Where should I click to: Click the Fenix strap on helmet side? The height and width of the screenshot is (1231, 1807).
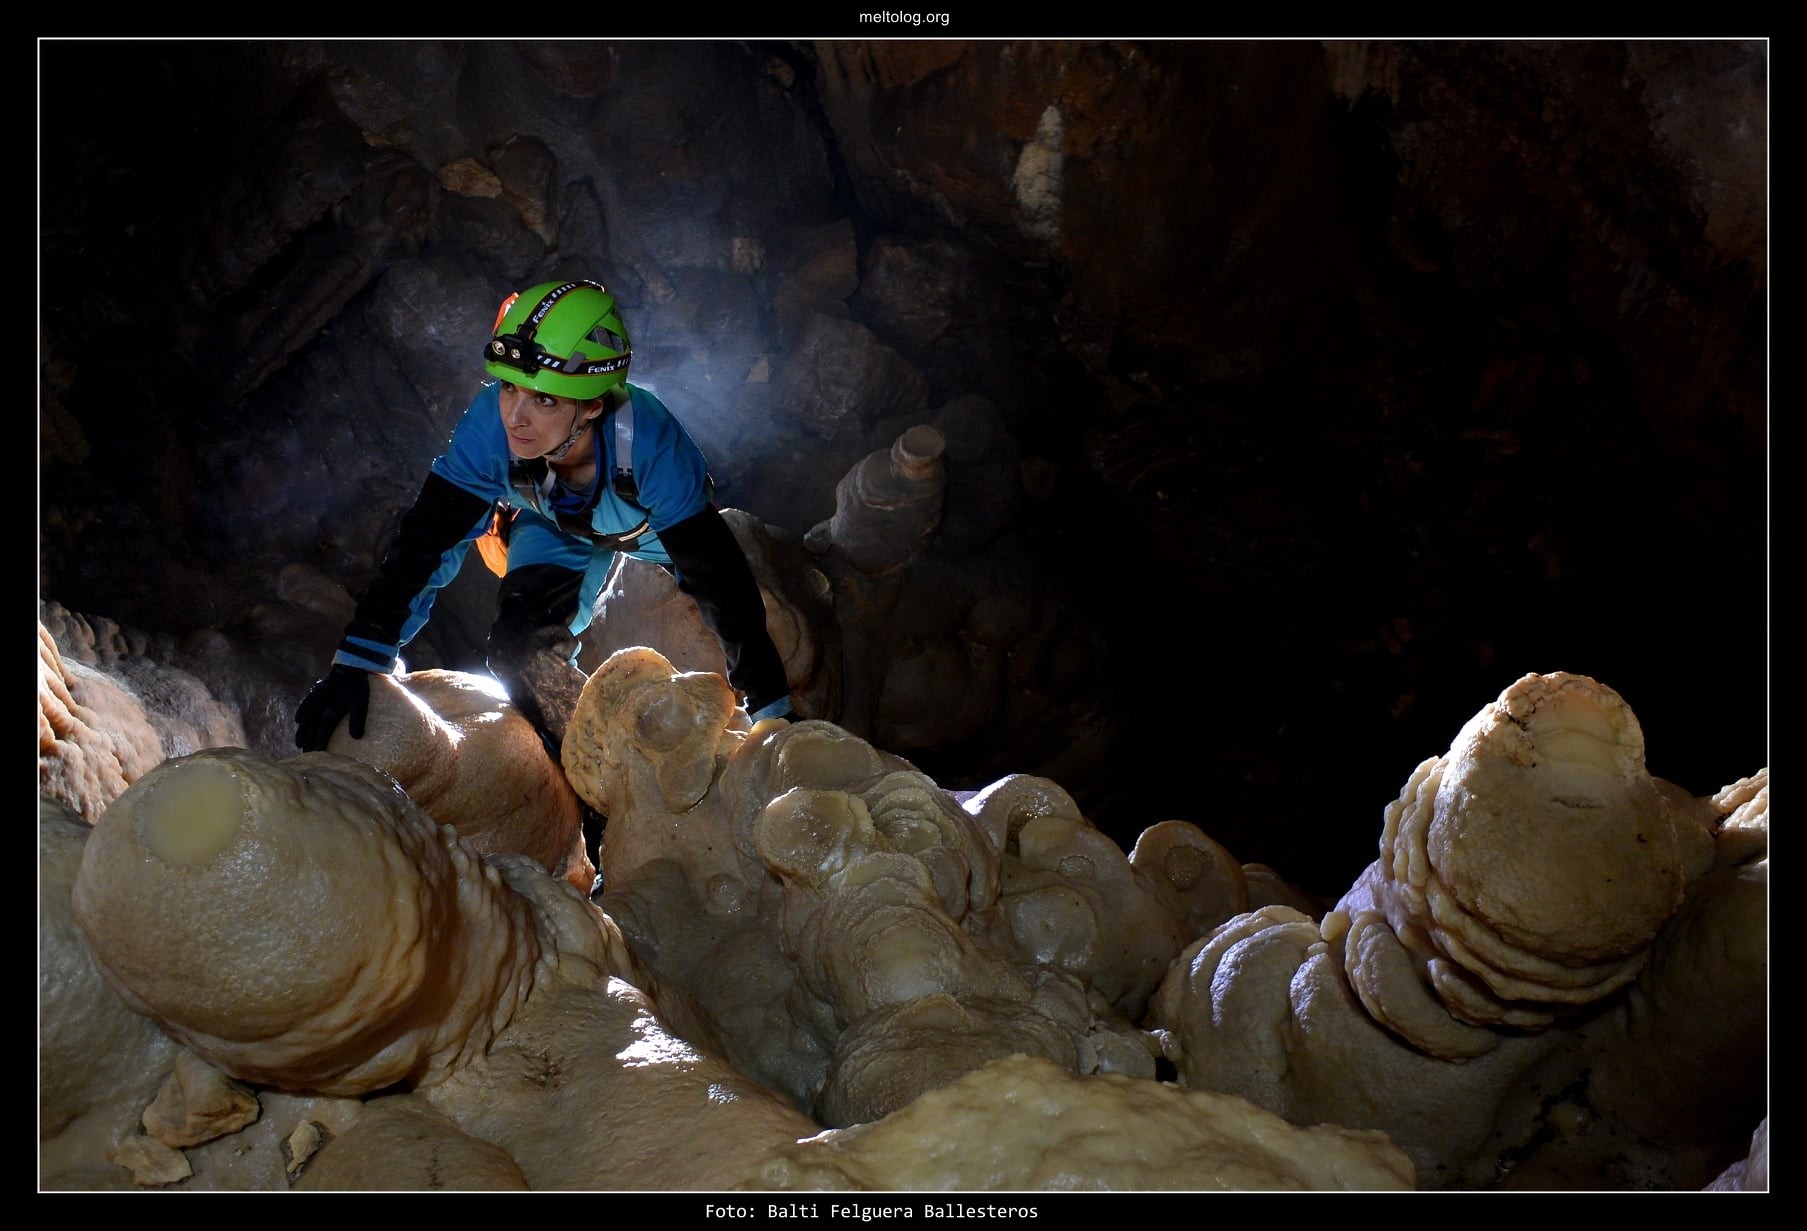tap(600, 365)
